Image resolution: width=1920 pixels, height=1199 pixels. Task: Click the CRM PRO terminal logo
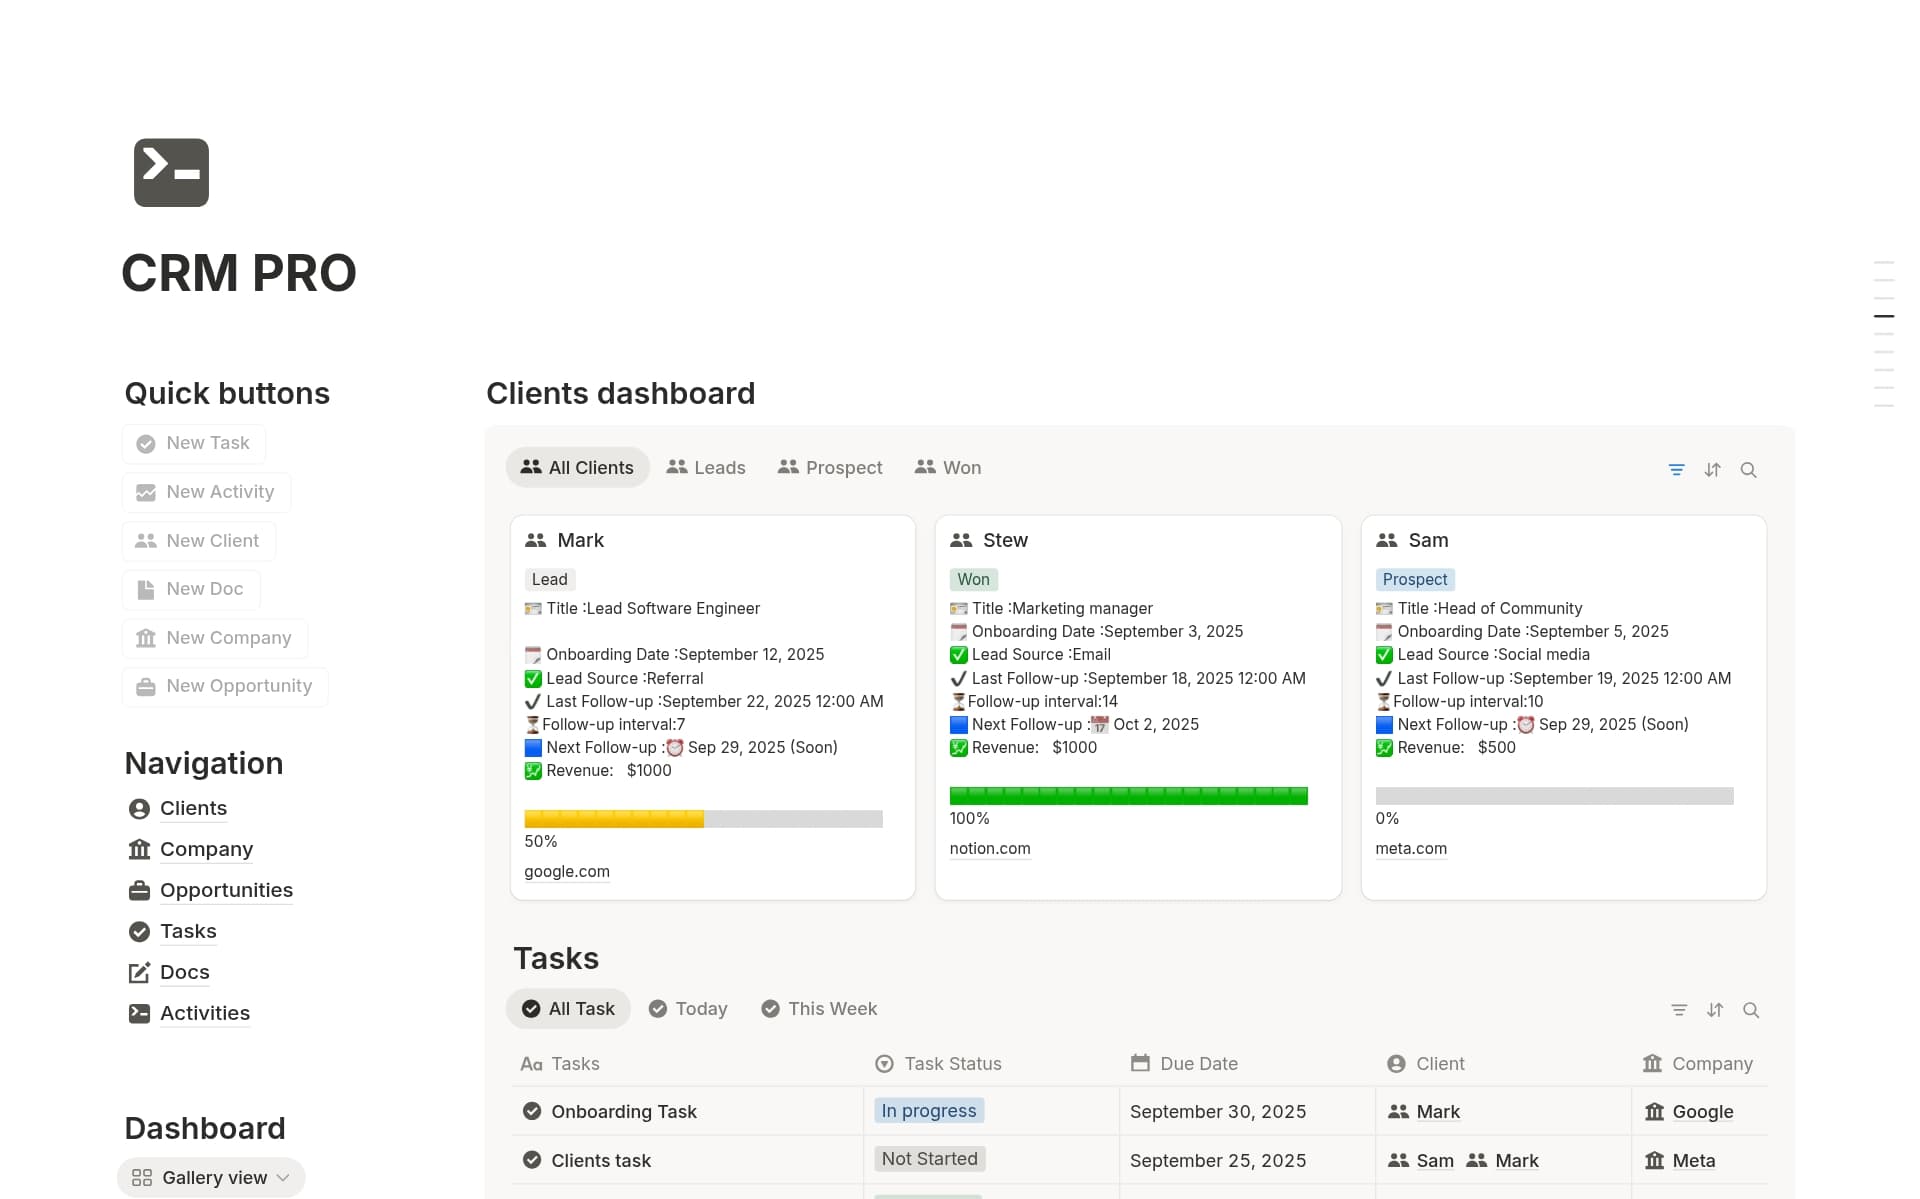click(170, 171)
